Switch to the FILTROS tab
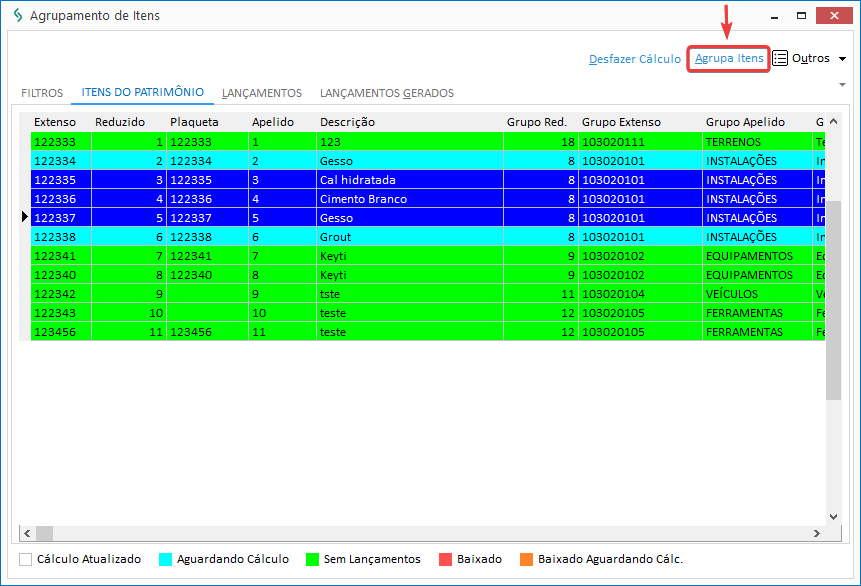The height and width of the screenshot is (586, 861). (x=42, y=93)
